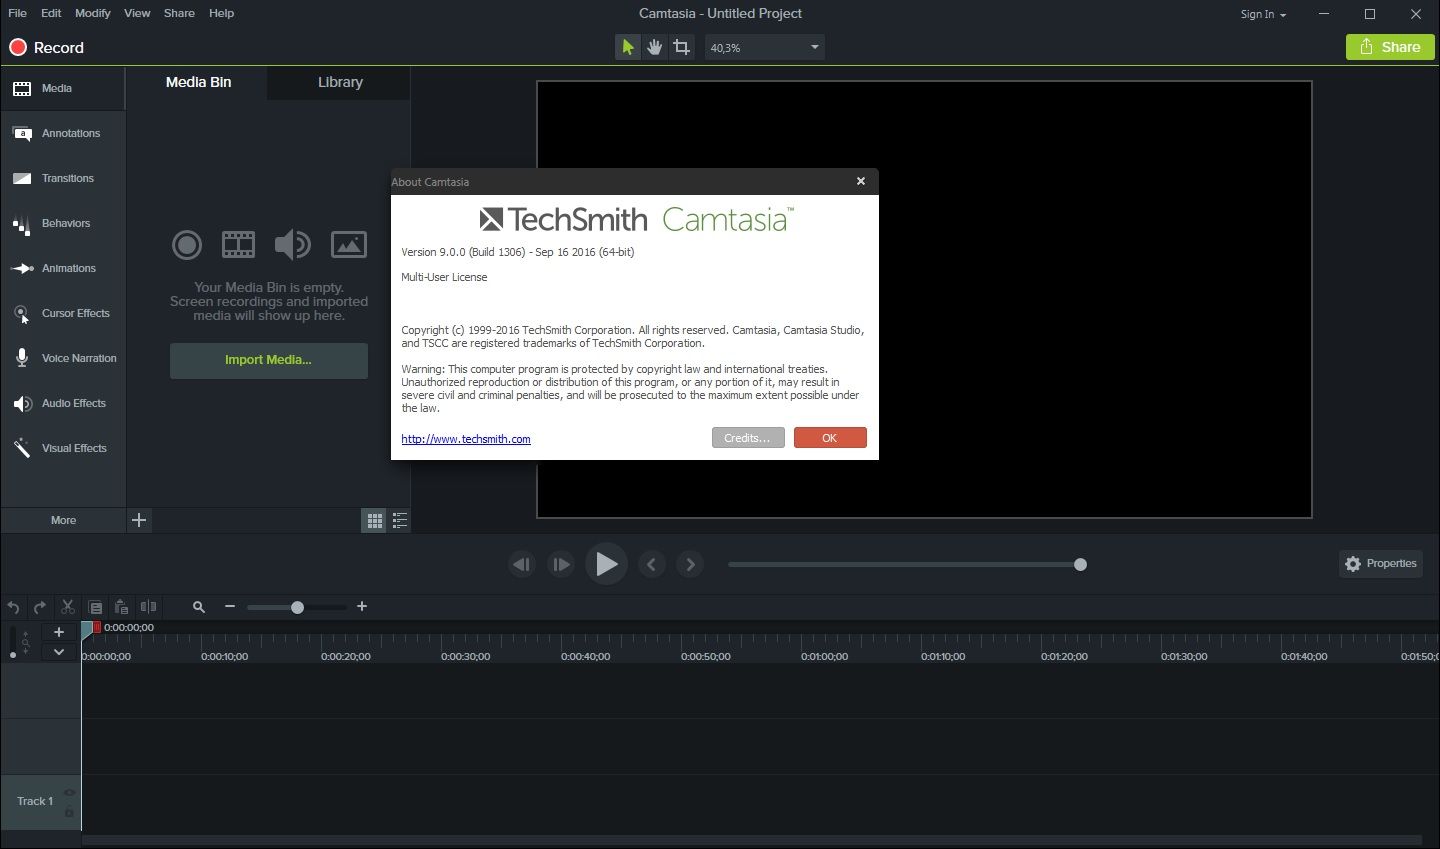This screenshot has height=849, width=1440.
Task: Open Audio Effects in the sidebar
Action: click(x=62, y=403)
